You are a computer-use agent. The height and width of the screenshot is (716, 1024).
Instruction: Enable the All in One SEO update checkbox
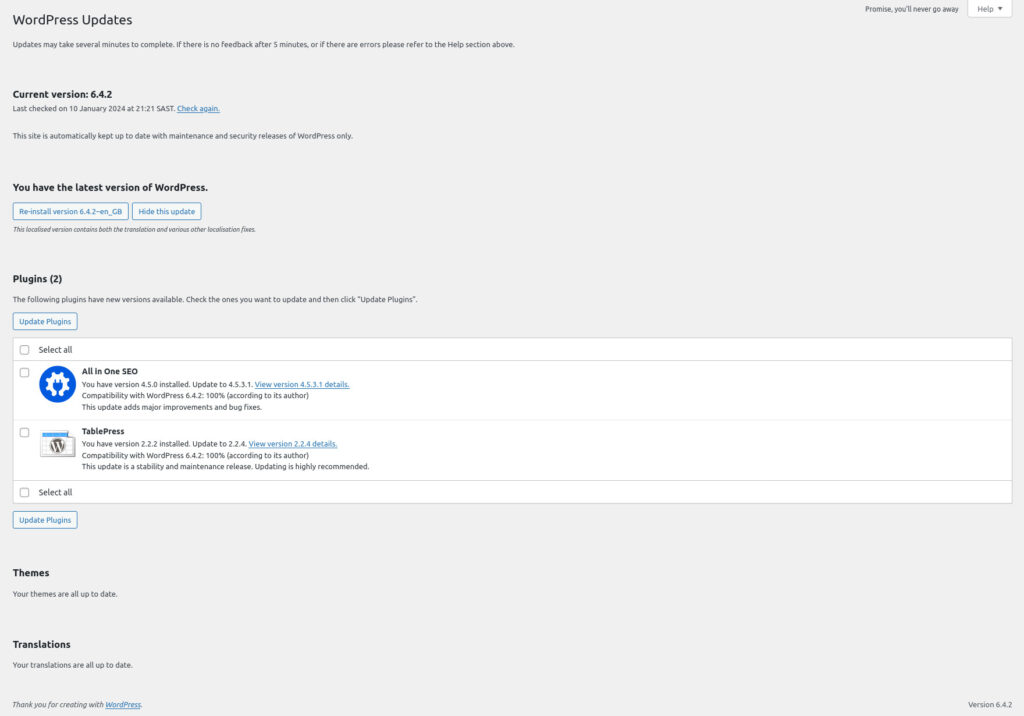pos(24,371)
